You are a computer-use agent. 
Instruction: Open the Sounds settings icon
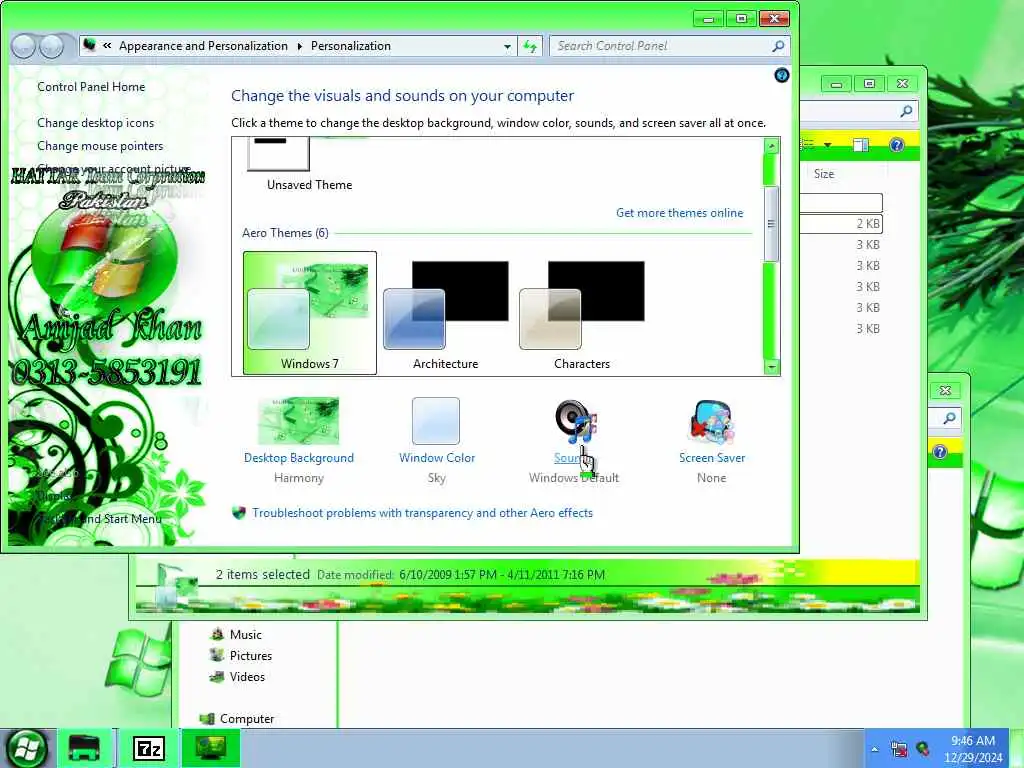(x=575, y=421)
